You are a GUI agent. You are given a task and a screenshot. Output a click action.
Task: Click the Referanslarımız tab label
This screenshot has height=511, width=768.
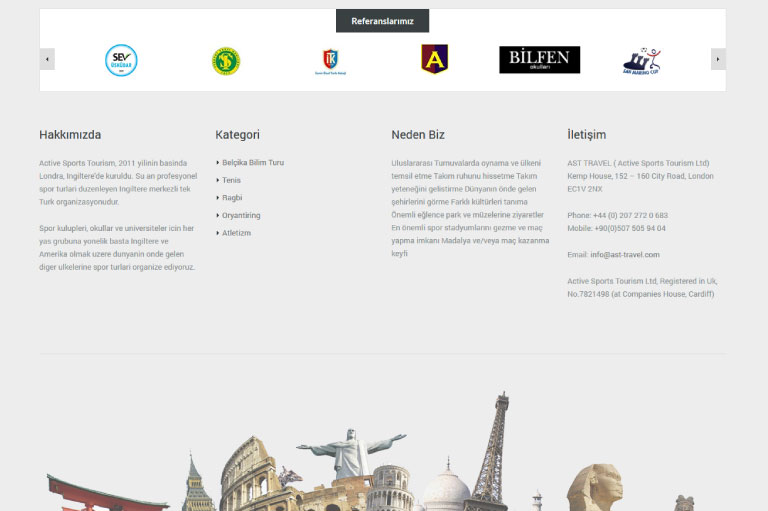pyautogui.click(x=382, y=21)
